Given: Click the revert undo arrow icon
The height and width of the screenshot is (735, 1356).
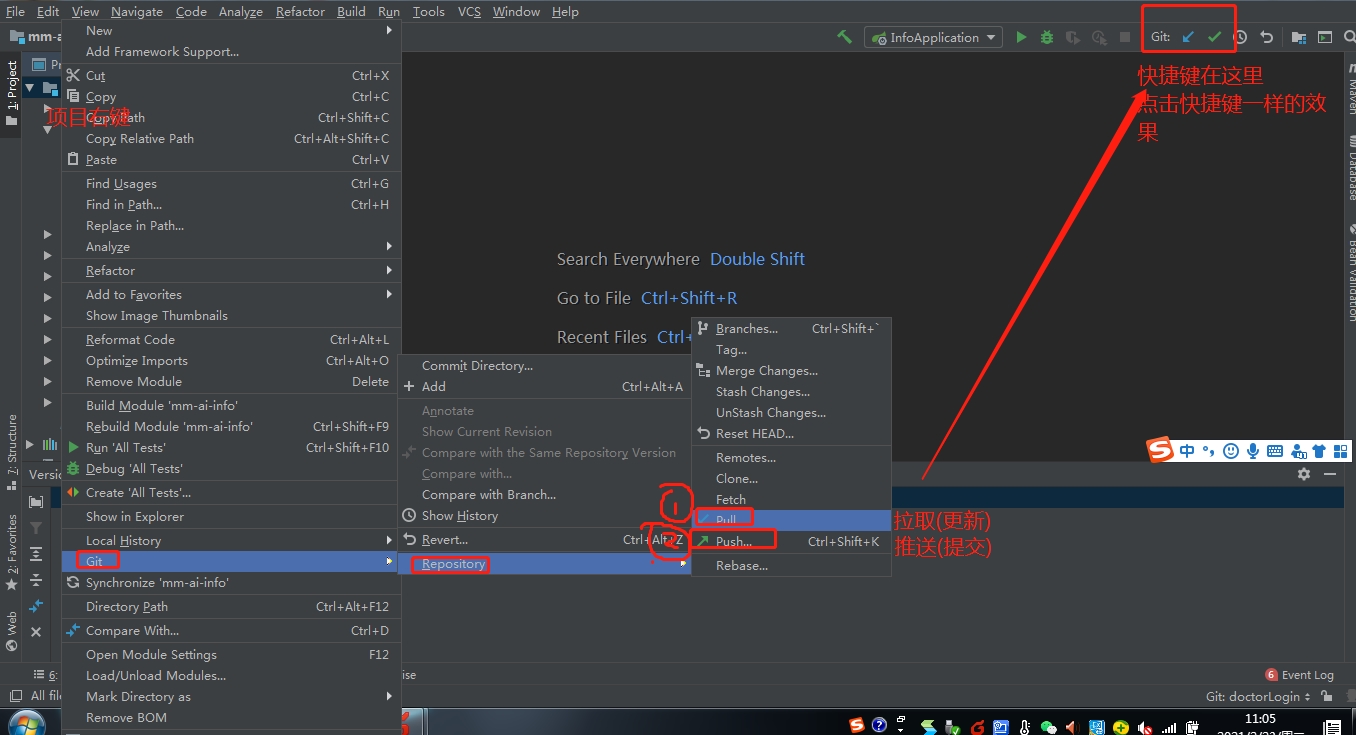Looking at the screenshot, I should point(1267,37).
